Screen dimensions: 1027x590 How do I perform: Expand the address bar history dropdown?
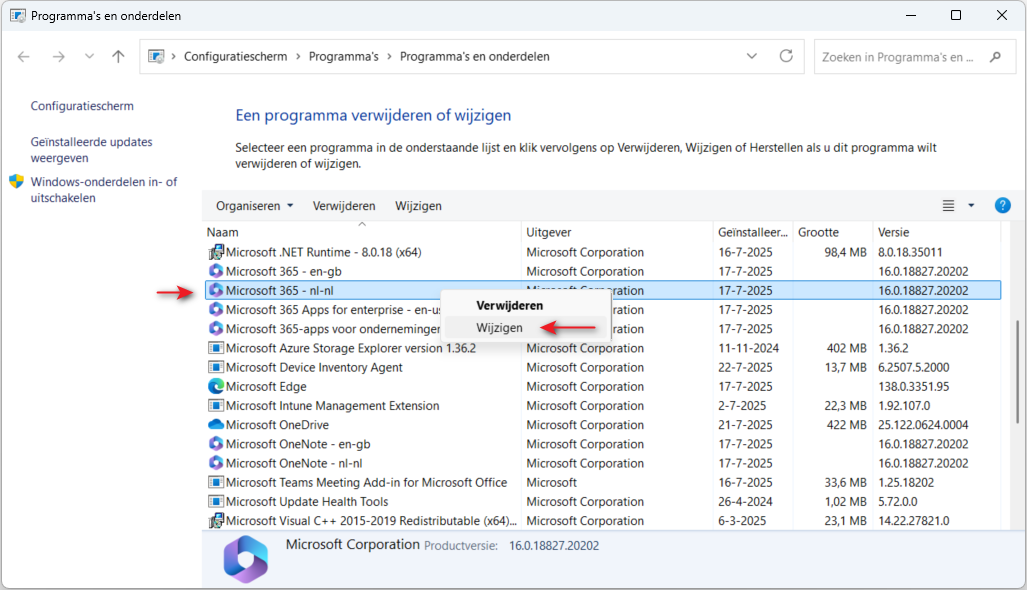coord(752,56)
